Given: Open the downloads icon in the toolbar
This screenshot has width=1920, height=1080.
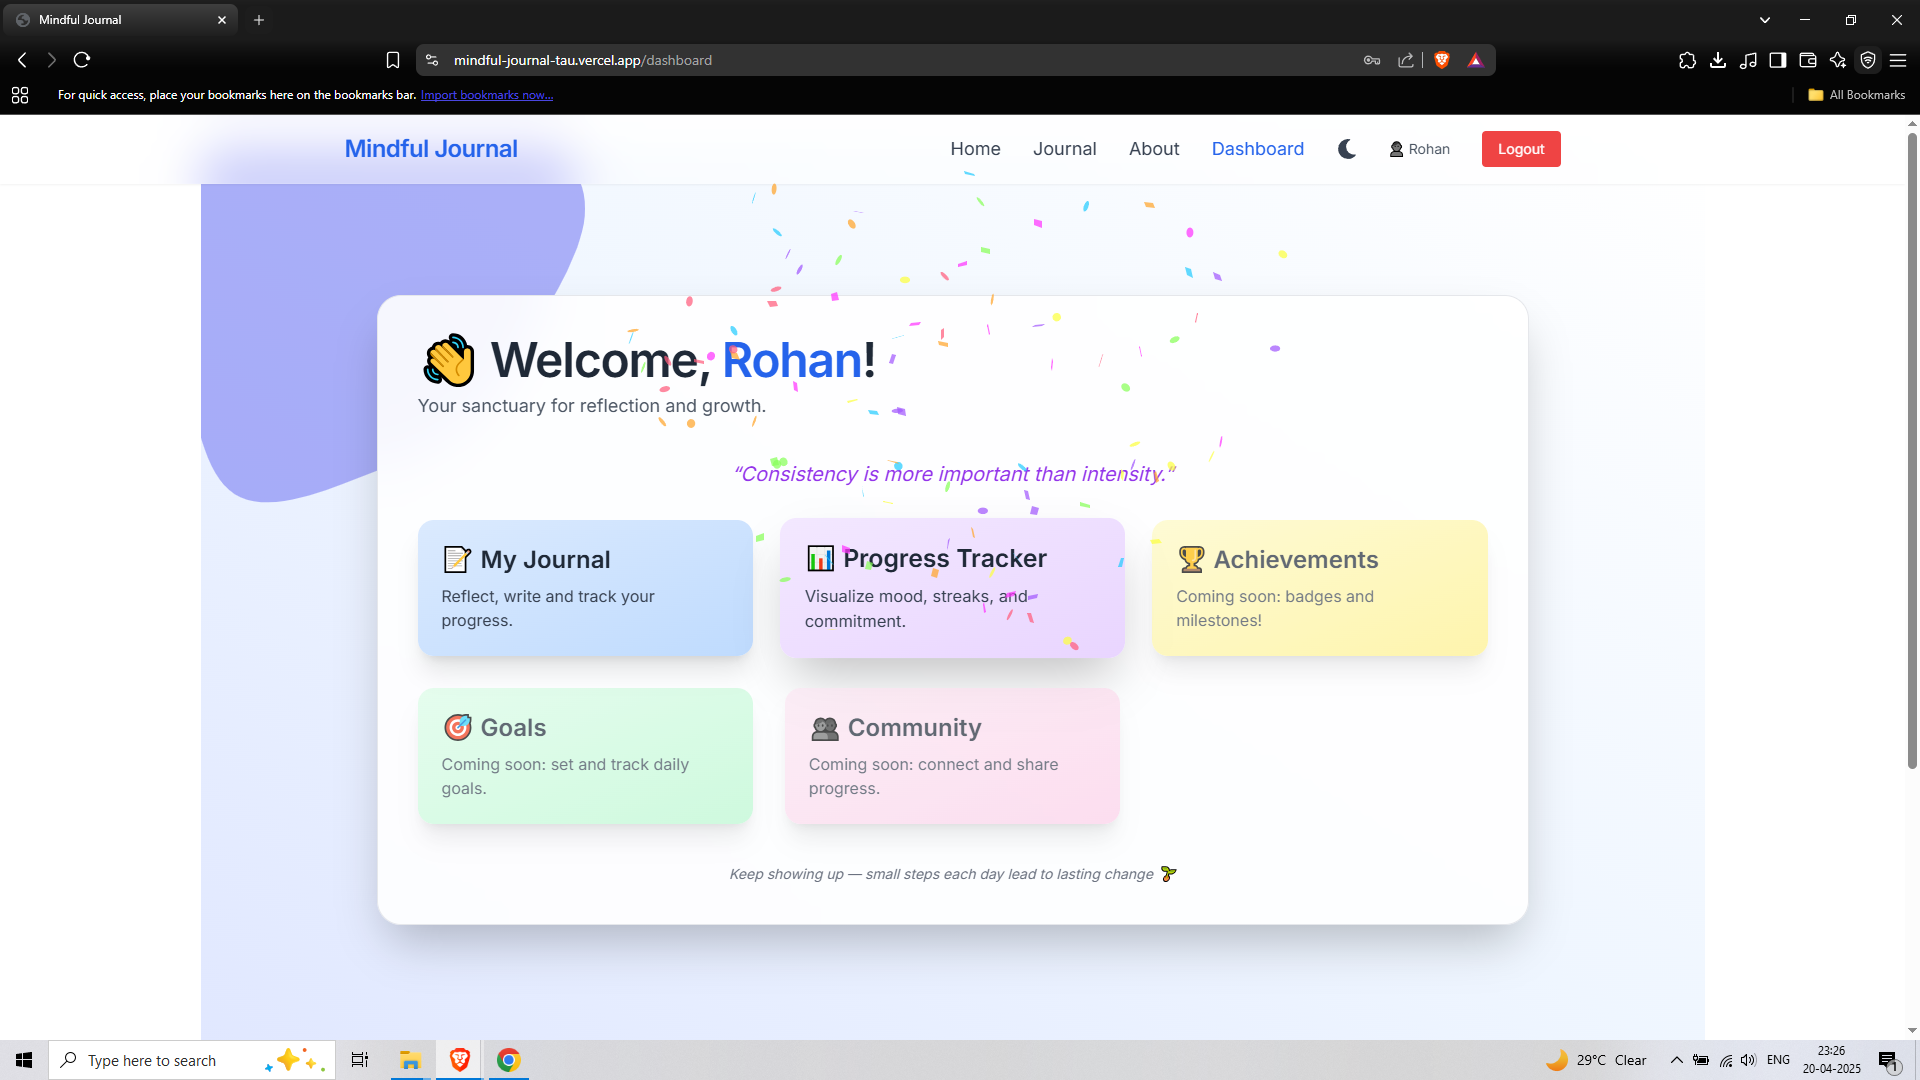Looking at the screenshot, I should [x=1718, y=60].
